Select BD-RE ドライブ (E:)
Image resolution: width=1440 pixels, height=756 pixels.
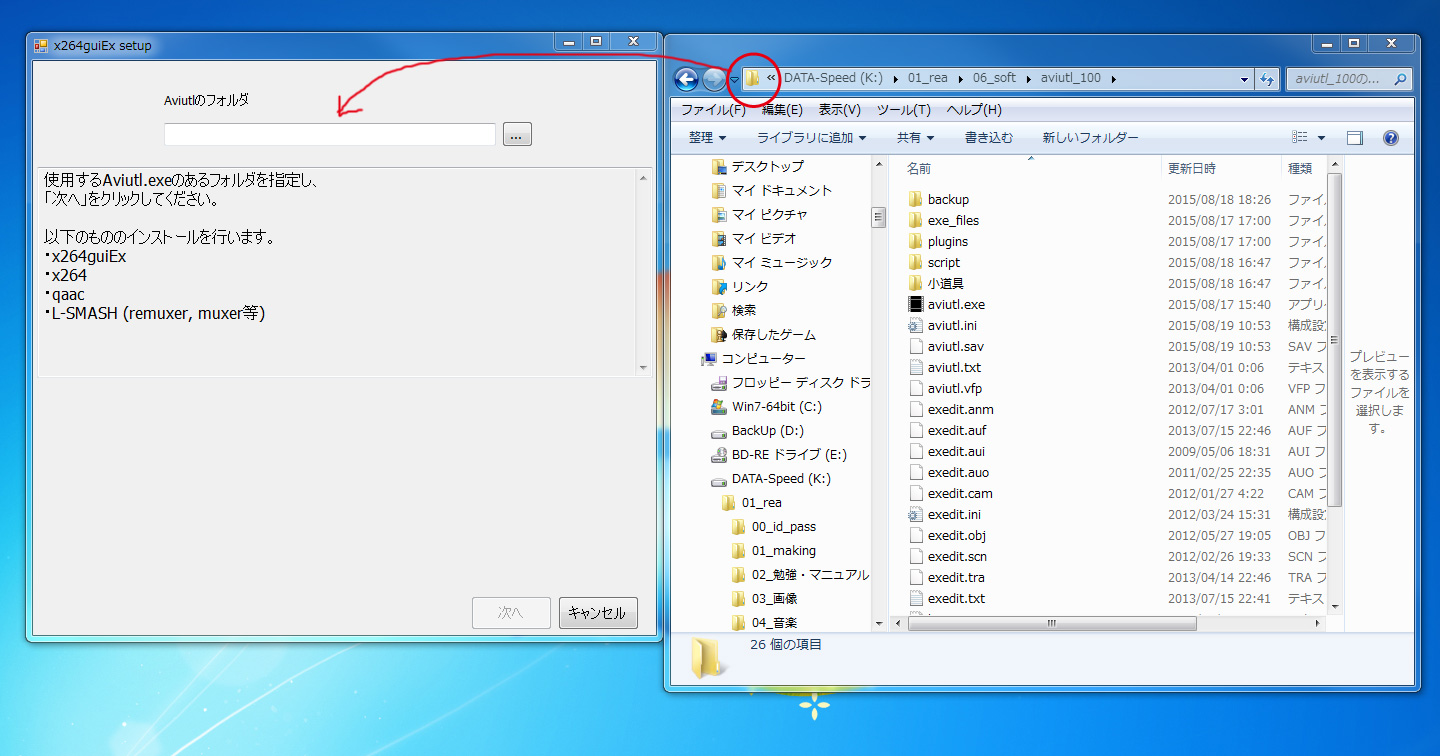(x=789, y=454)
